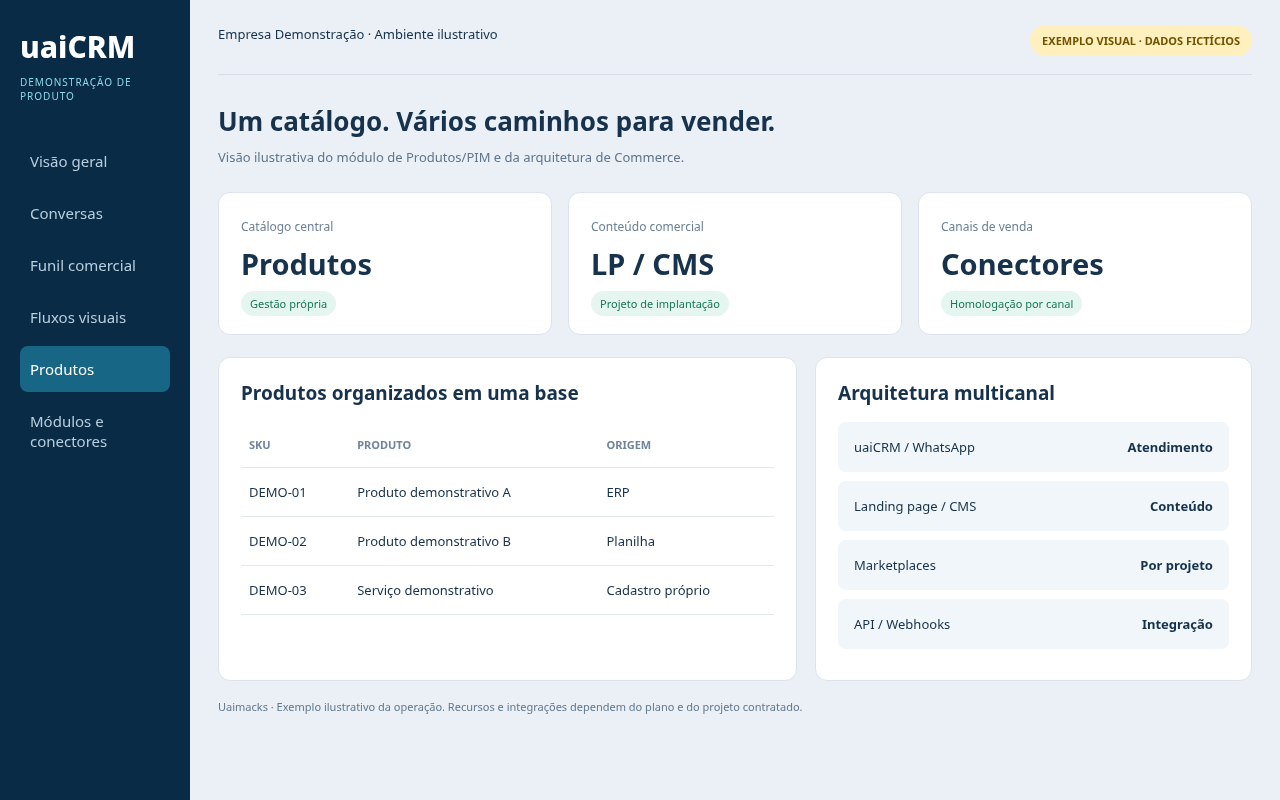1280x800 pixels.
Task: Click the Projeto de implantação tag
Action: 660,304
